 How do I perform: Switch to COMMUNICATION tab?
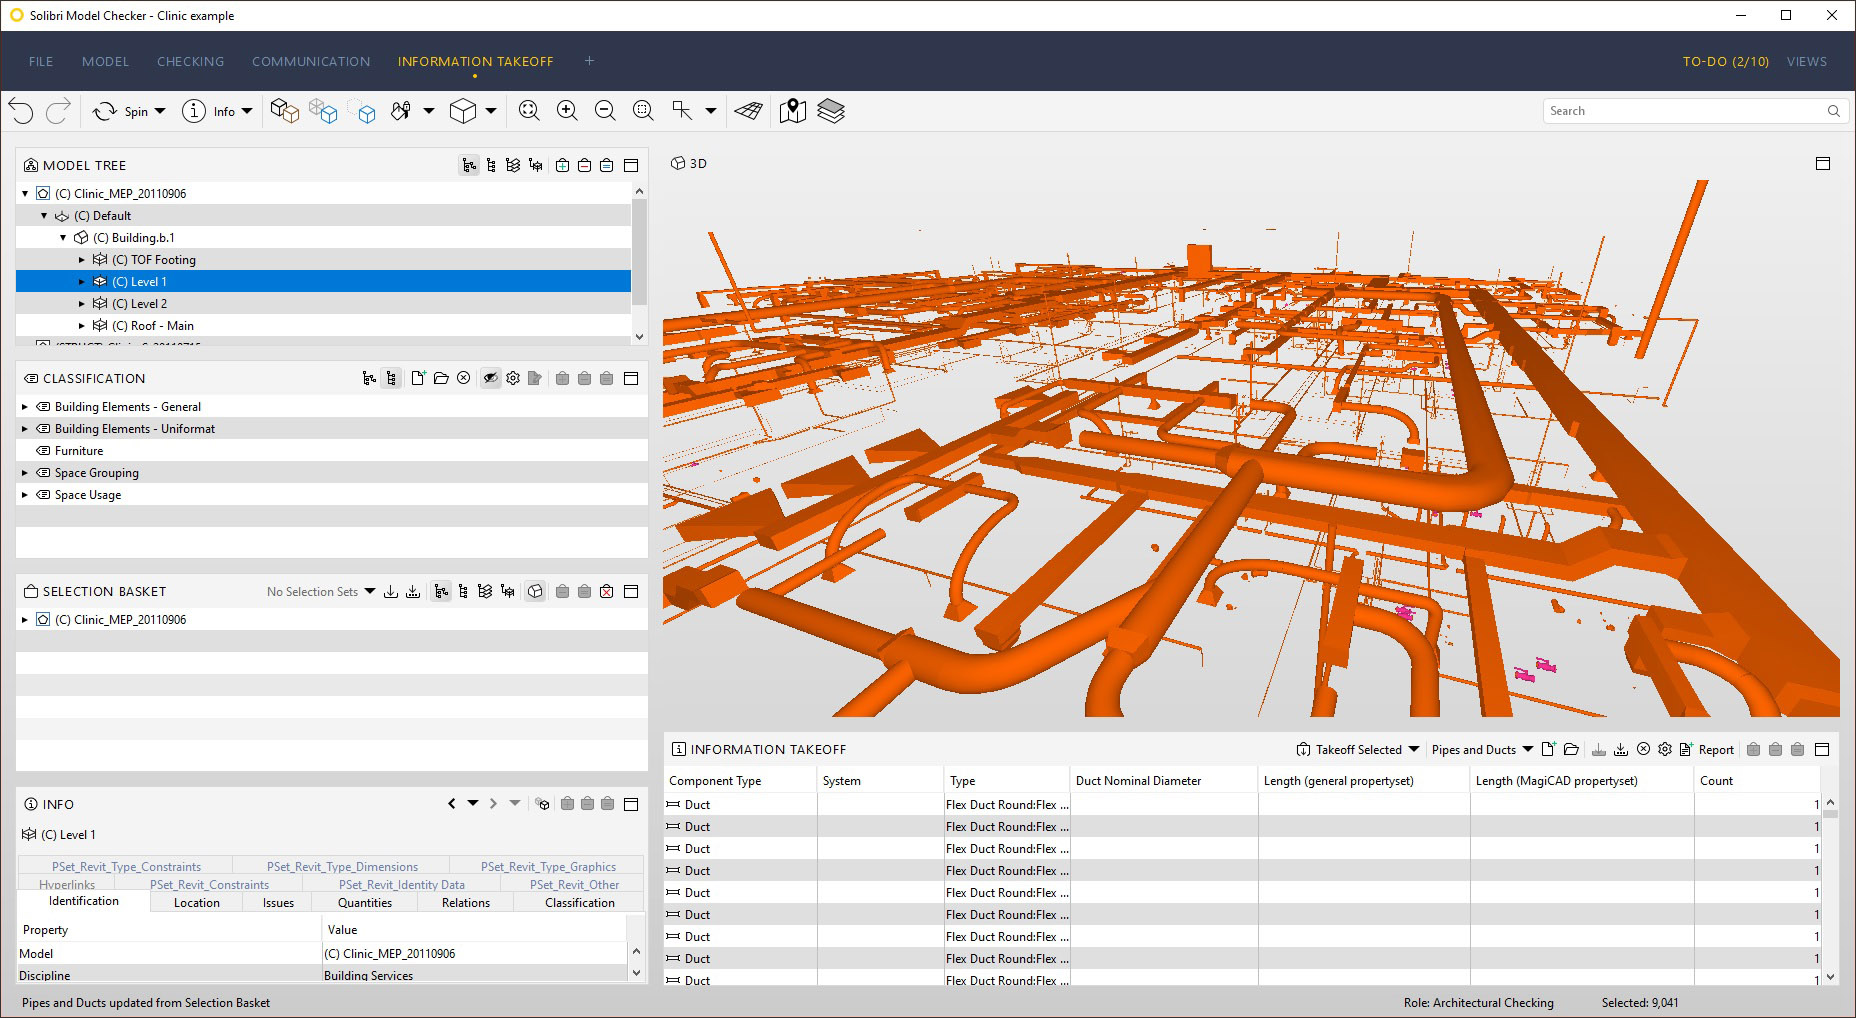click(x=311, y=61)
